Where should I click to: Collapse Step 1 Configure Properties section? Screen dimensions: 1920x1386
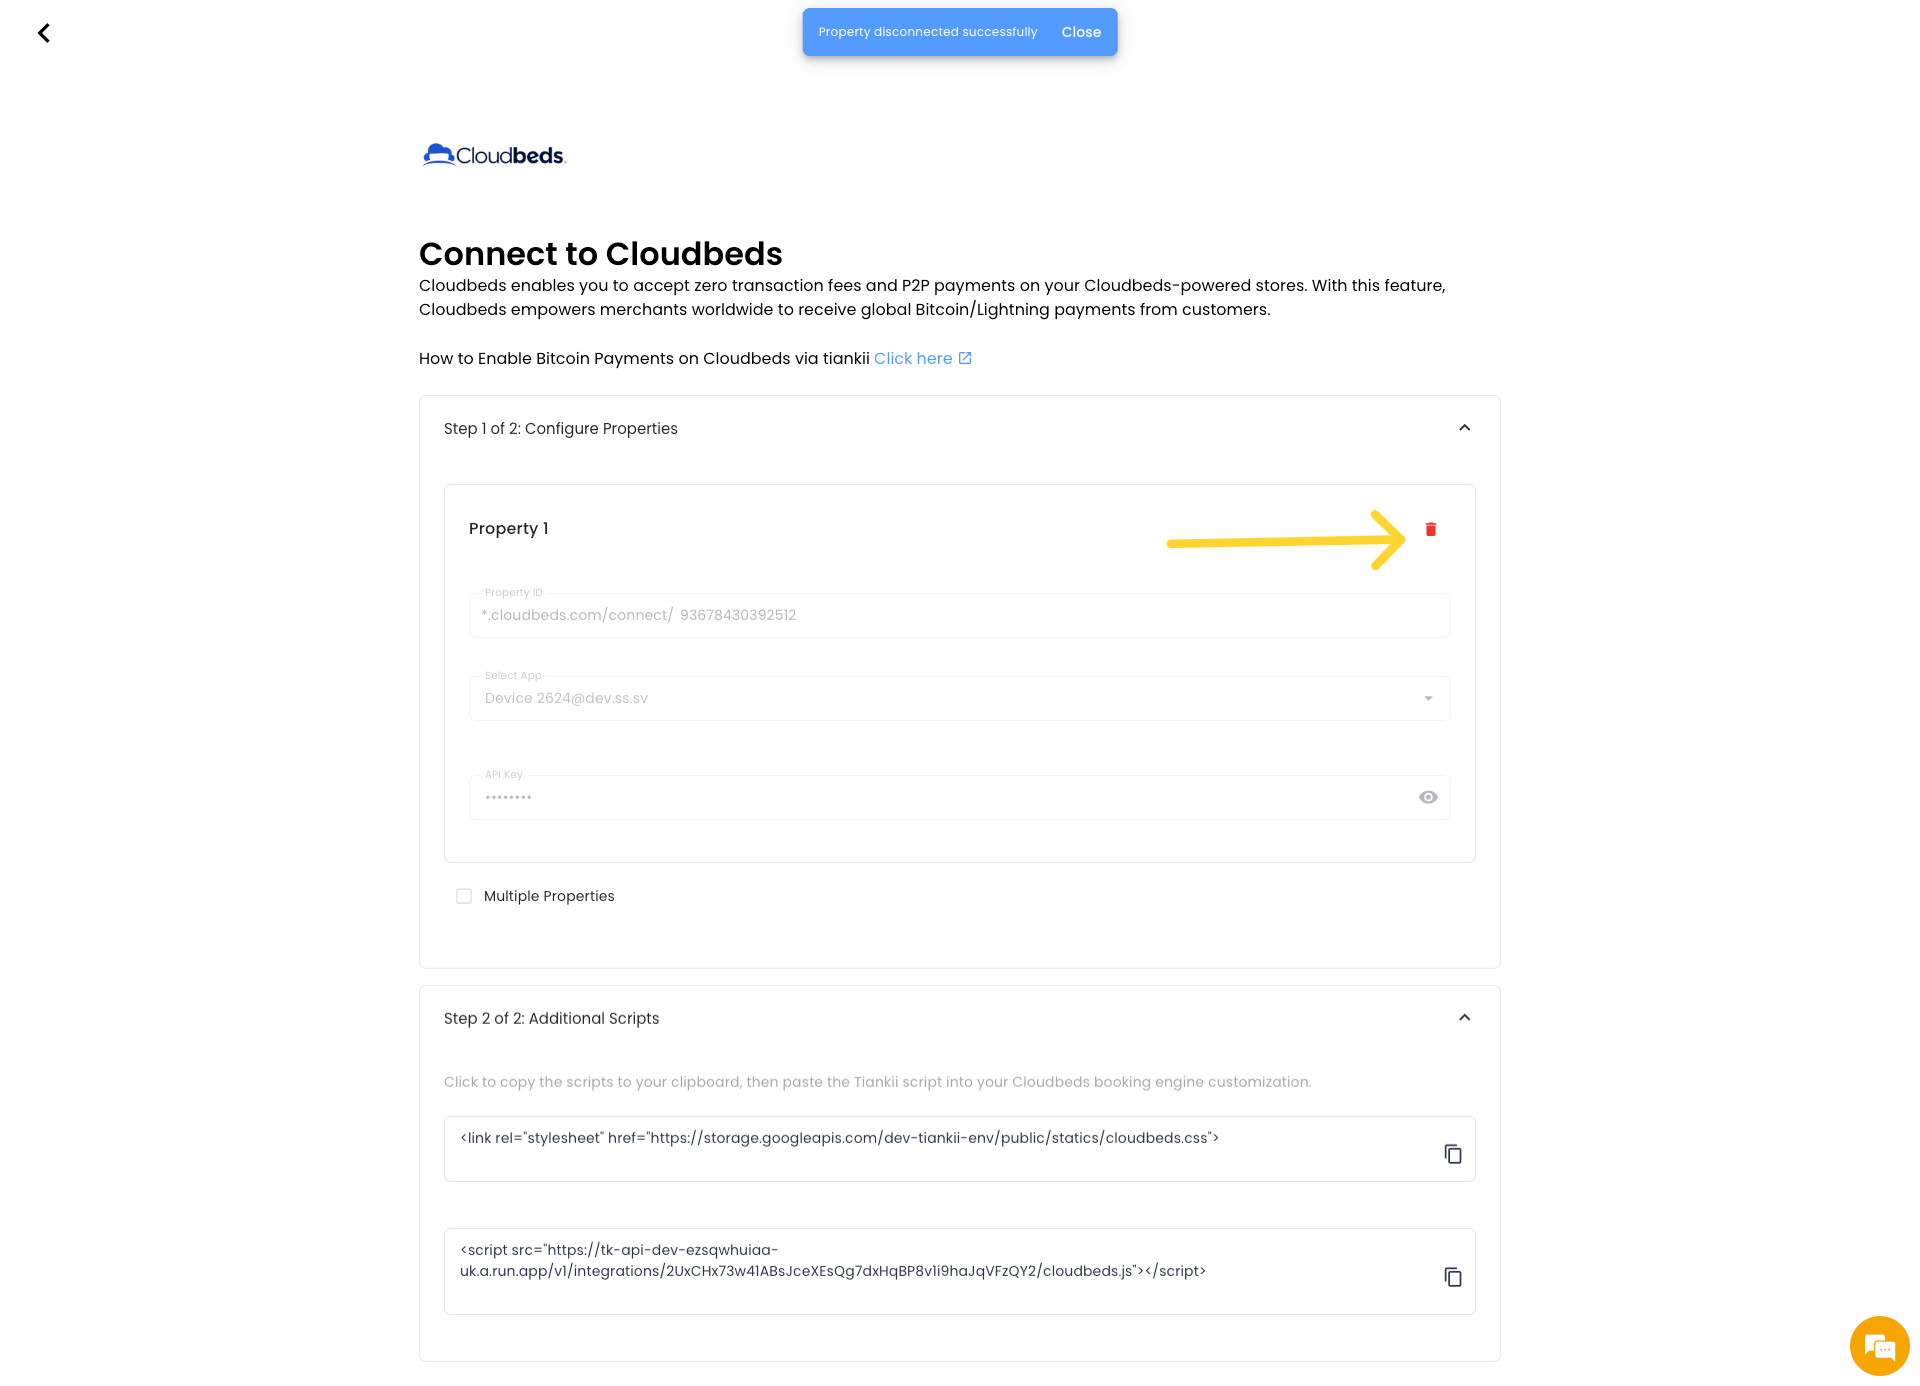(x=1464, y=428)
